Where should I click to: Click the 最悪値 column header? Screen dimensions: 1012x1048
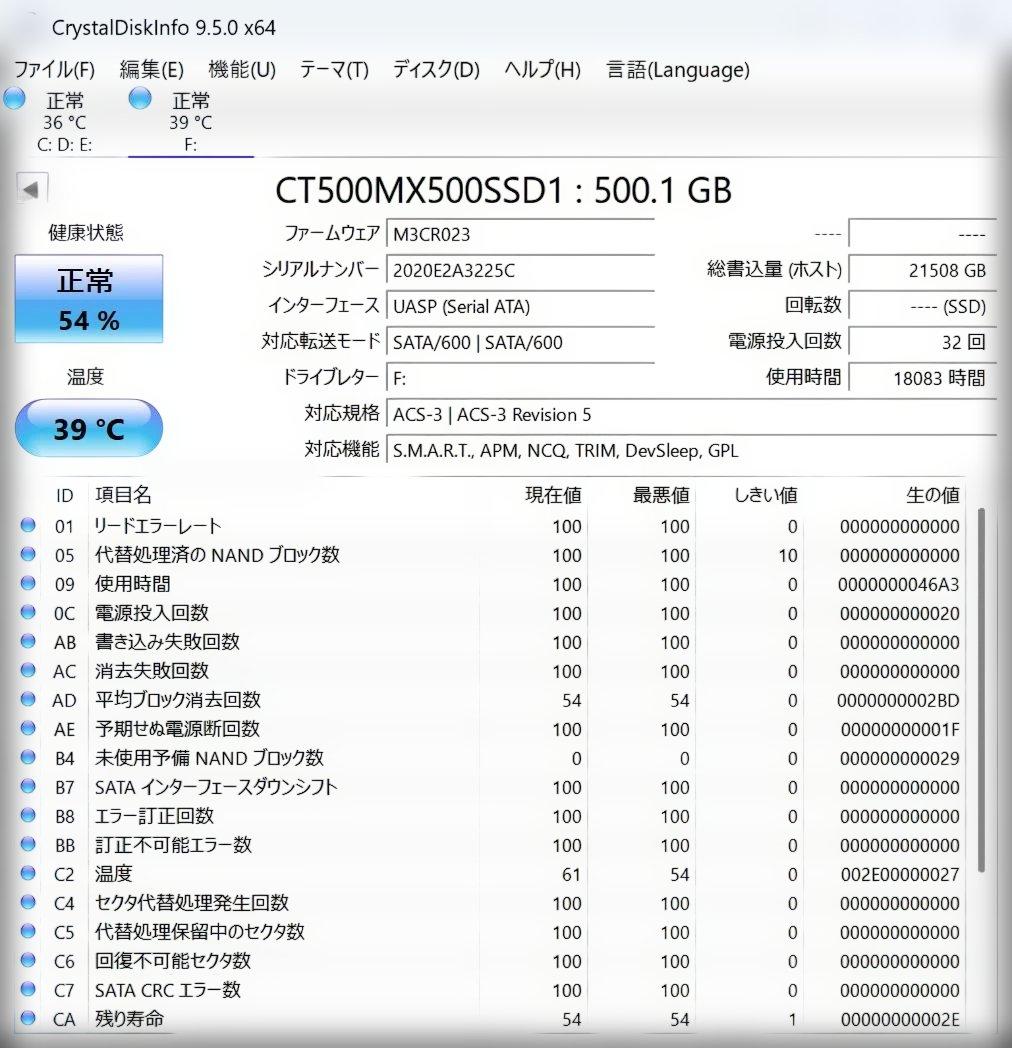click(661, 495)
